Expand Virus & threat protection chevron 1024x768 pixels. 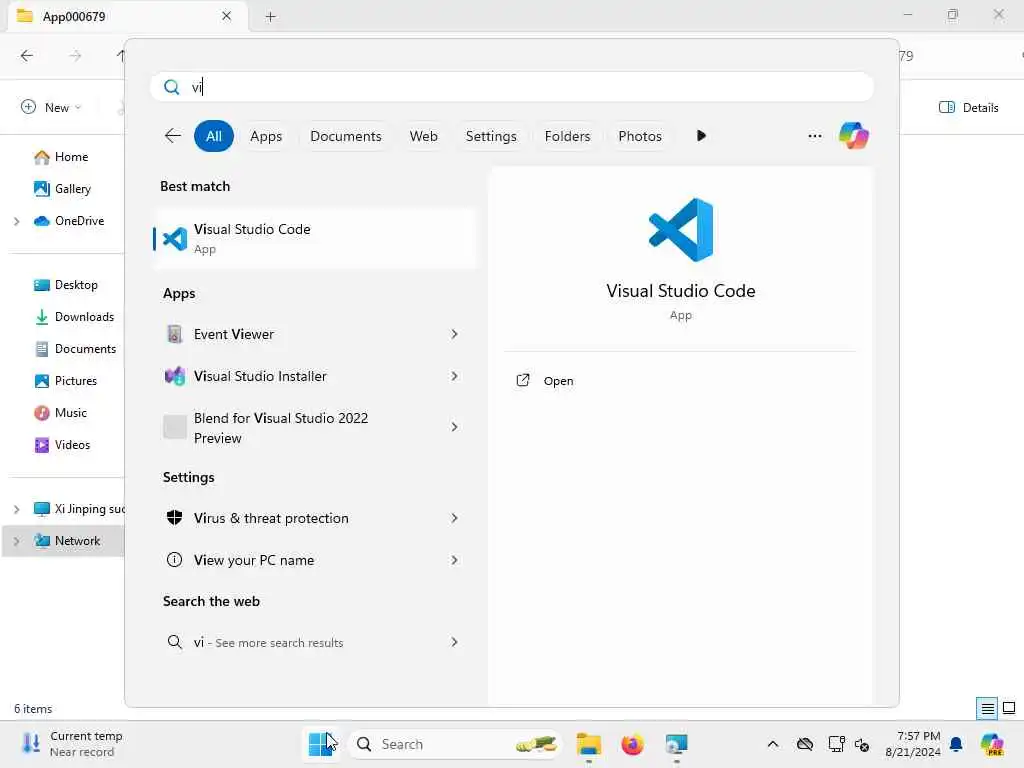click(455, 518)
